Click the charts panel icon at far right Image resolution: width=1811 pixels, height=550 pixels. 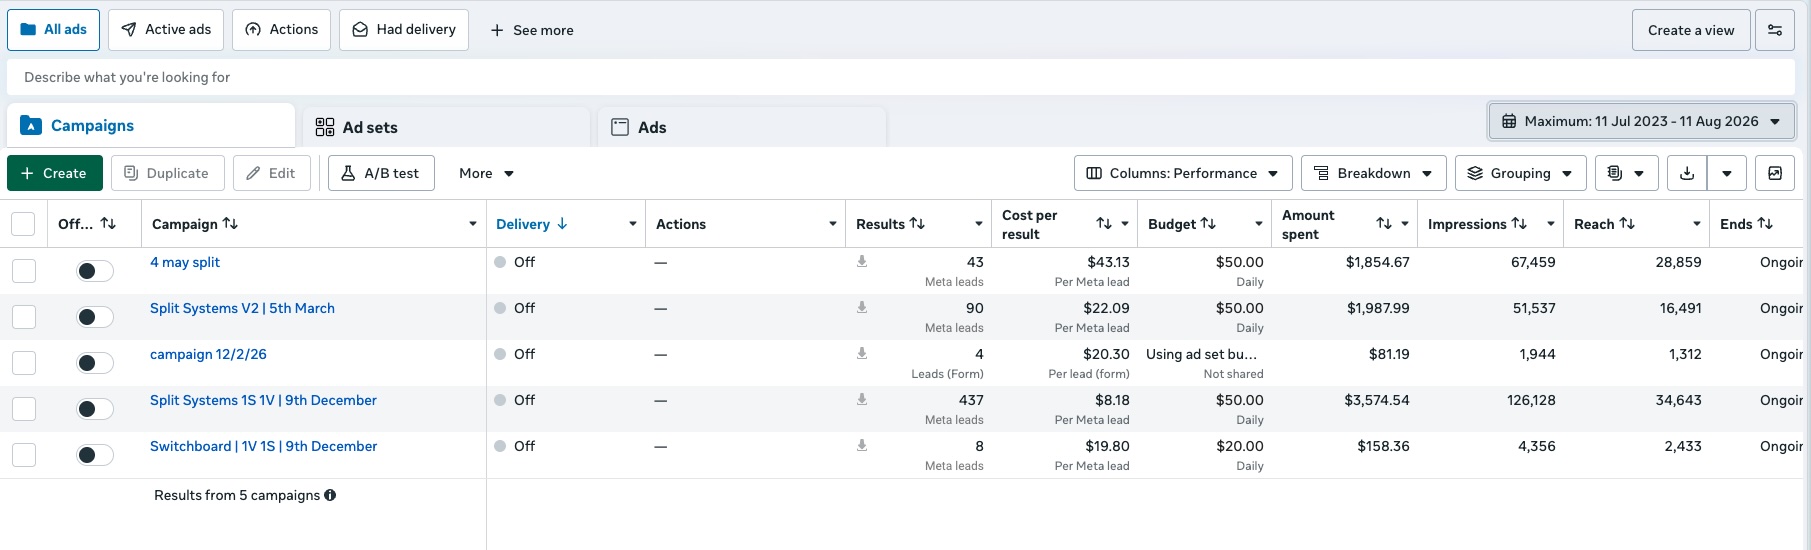[x=1775, y=173]
